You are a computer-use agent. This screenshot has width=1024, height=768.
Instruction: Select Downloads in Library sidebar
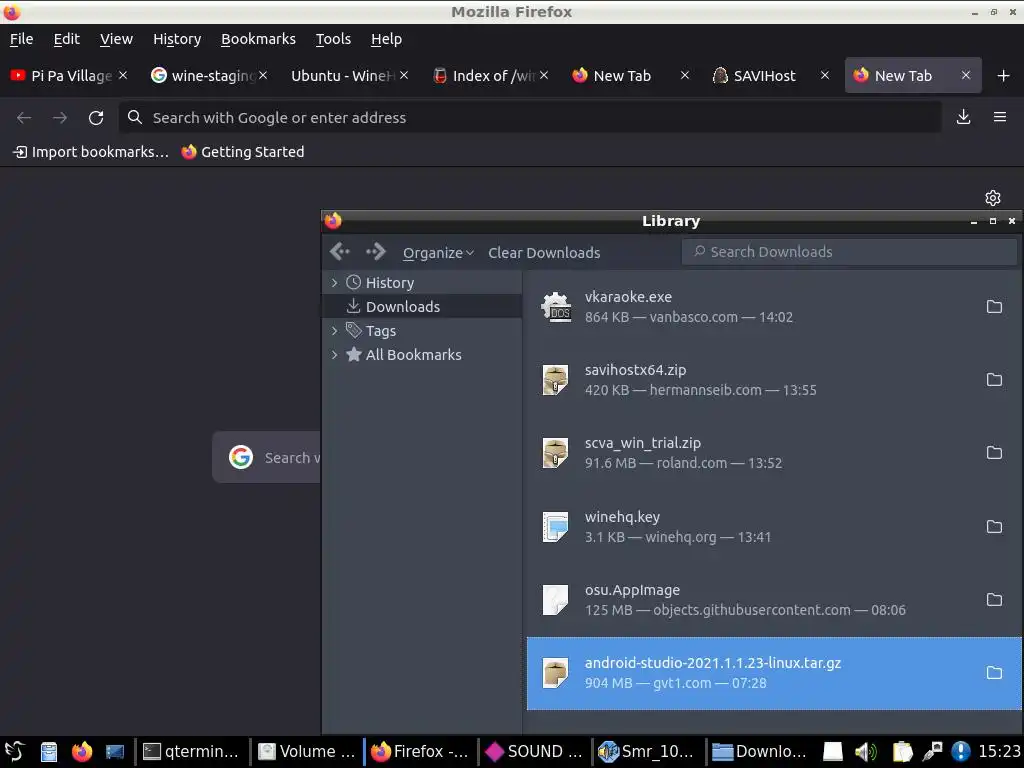pos(422,306)
